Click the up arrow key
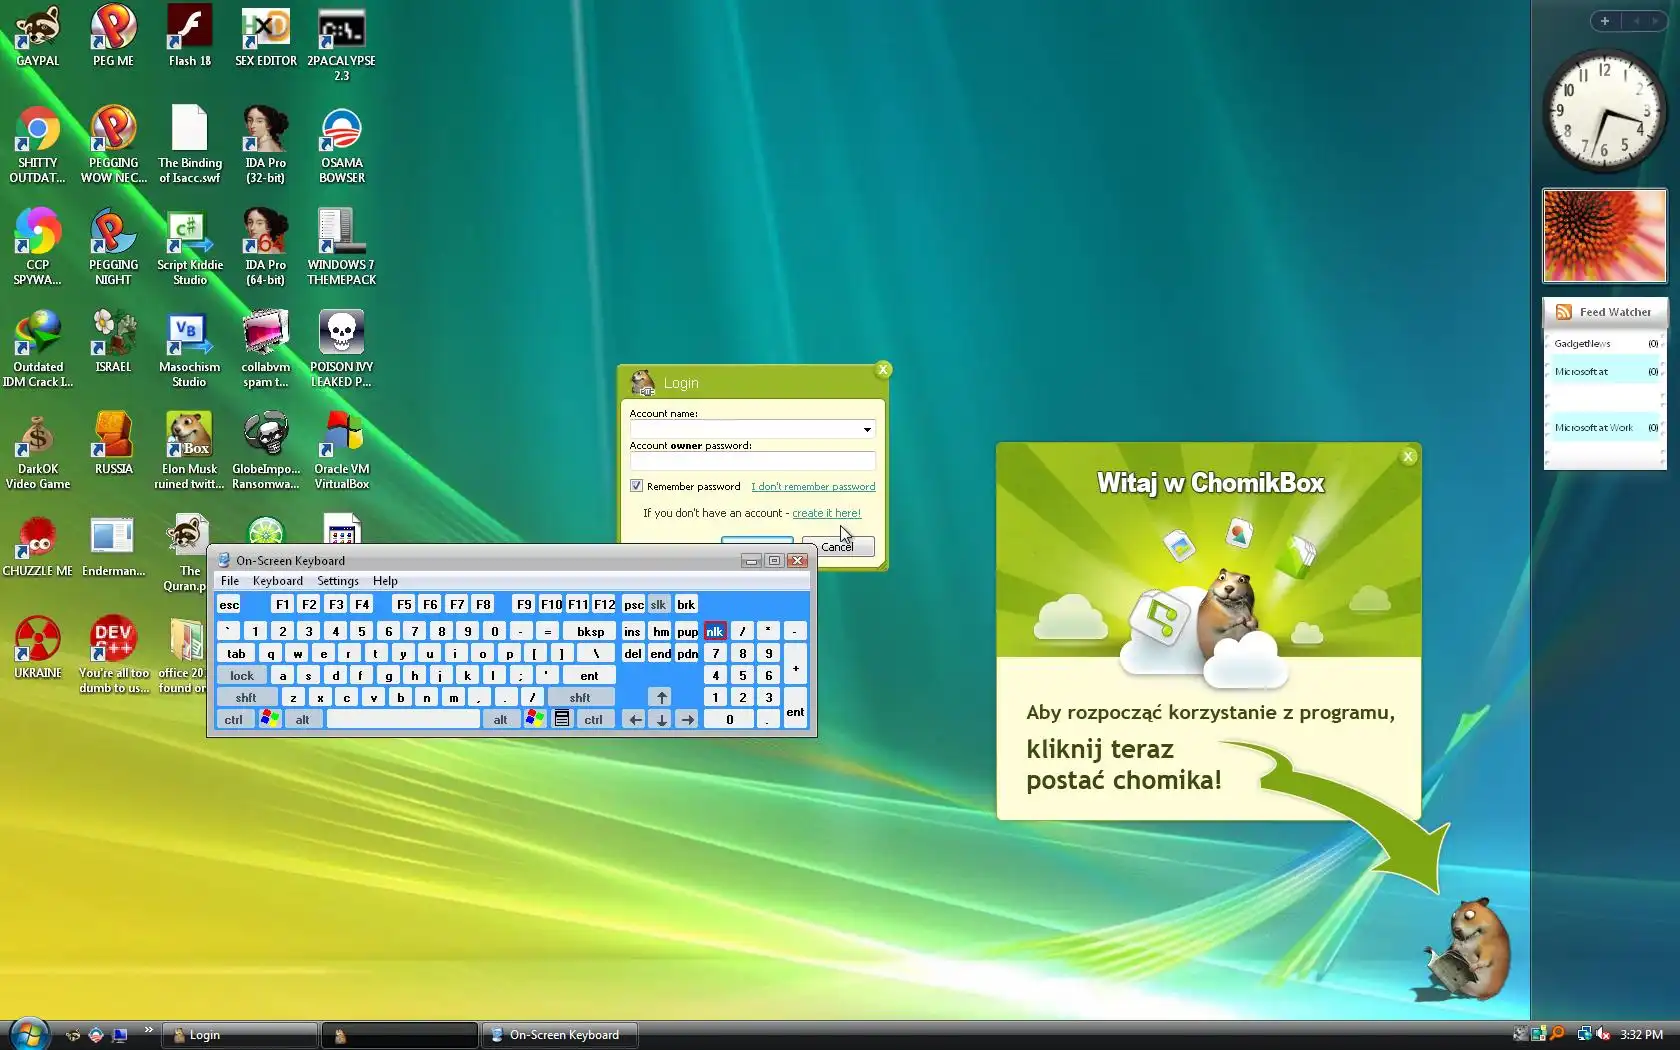The width and height of the screenshot is (1680, 1050). click(x=661, y=697)
